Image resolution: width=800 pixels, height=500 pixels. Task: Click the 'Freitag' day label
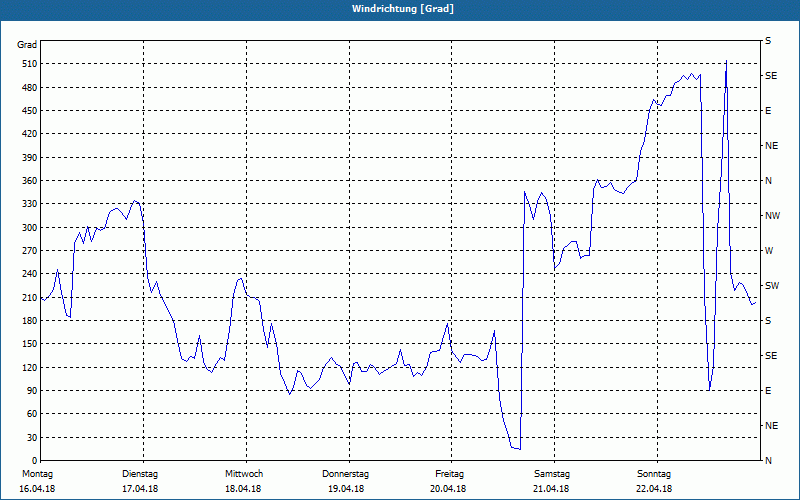pos(449,474)
